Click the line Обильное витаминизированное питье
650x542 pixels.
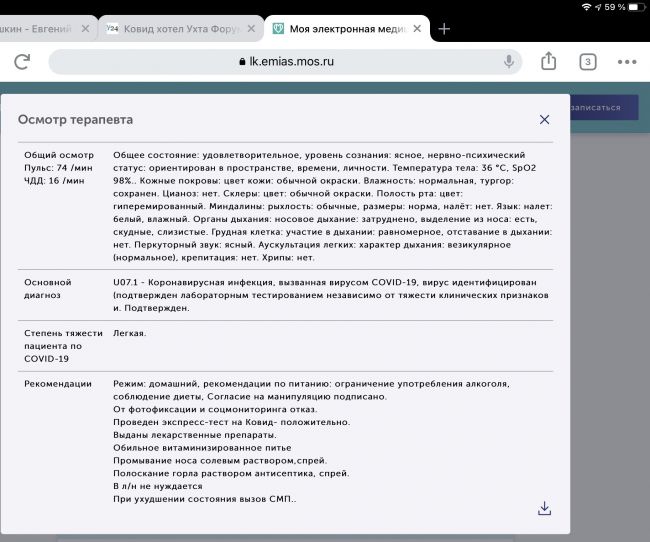click(x=202, y=448)
